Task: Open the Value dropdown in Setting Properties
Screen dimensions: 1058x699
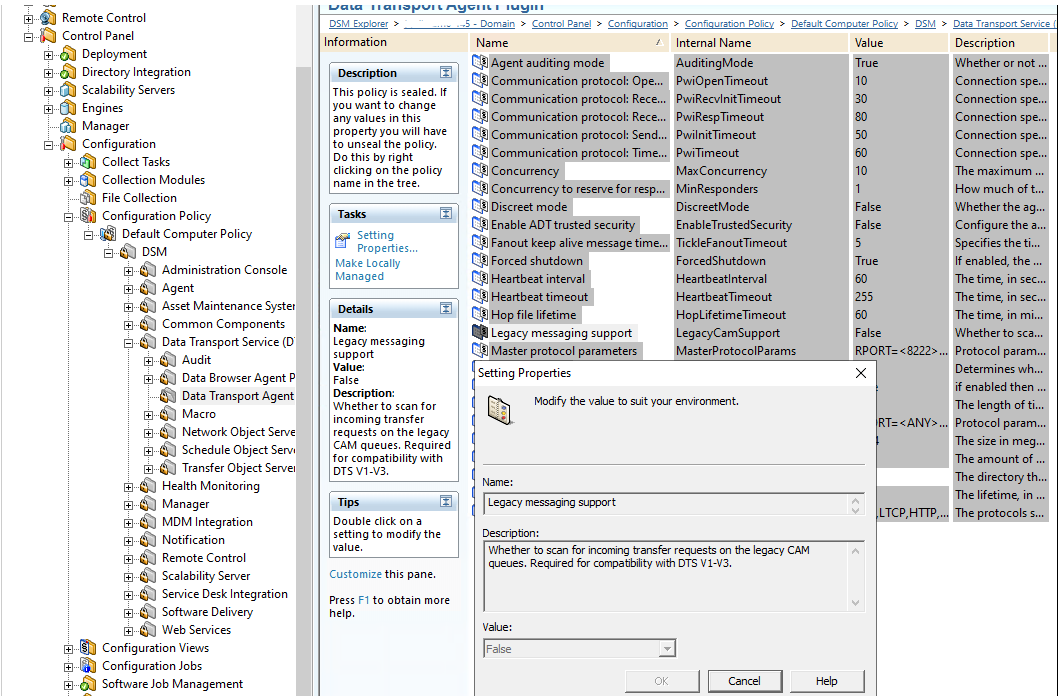Action: click(x=667, y=649)
